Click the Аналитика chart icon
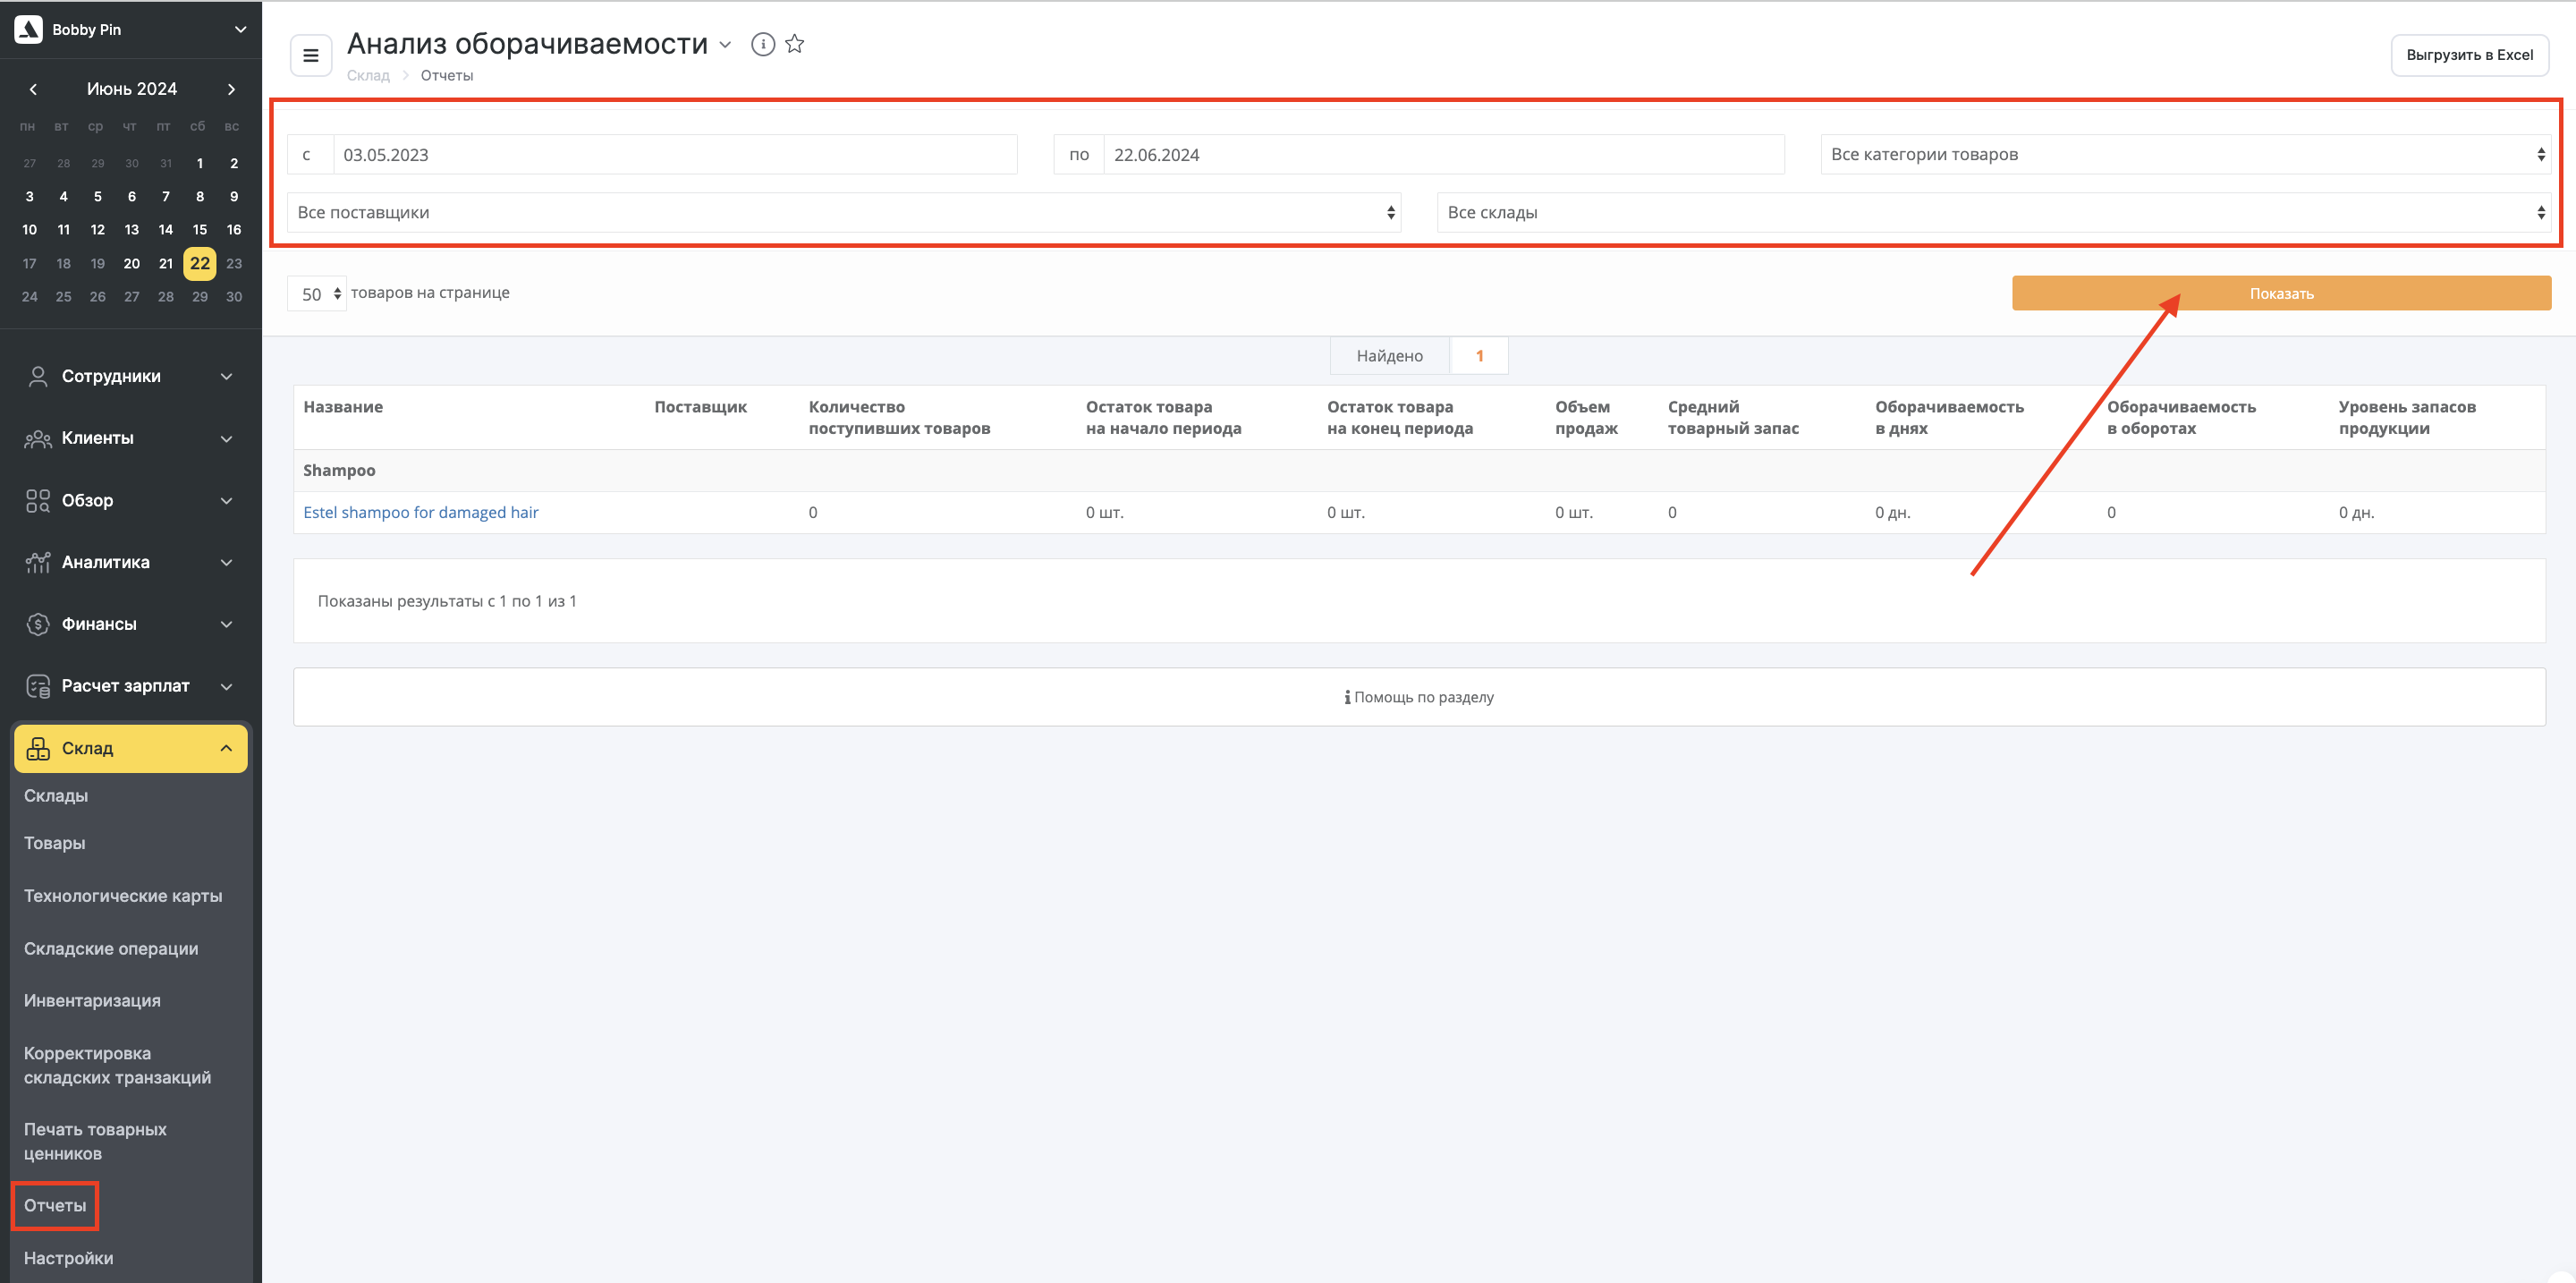Viewport: 2576px width, 1283px height. pyautogui.click(x=38, y=562)
